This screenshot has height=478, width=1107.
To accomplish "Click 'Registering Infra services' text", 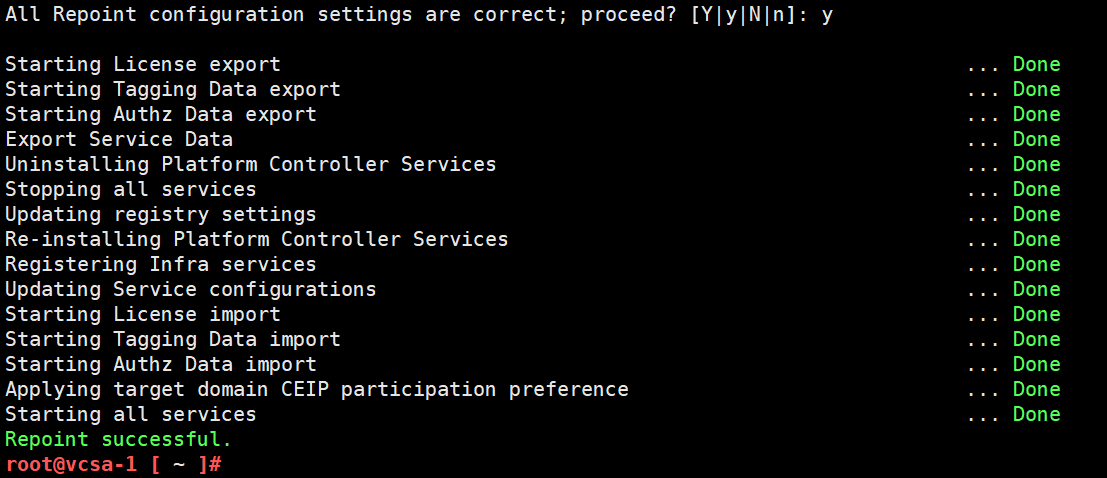I will pos(161,264).
